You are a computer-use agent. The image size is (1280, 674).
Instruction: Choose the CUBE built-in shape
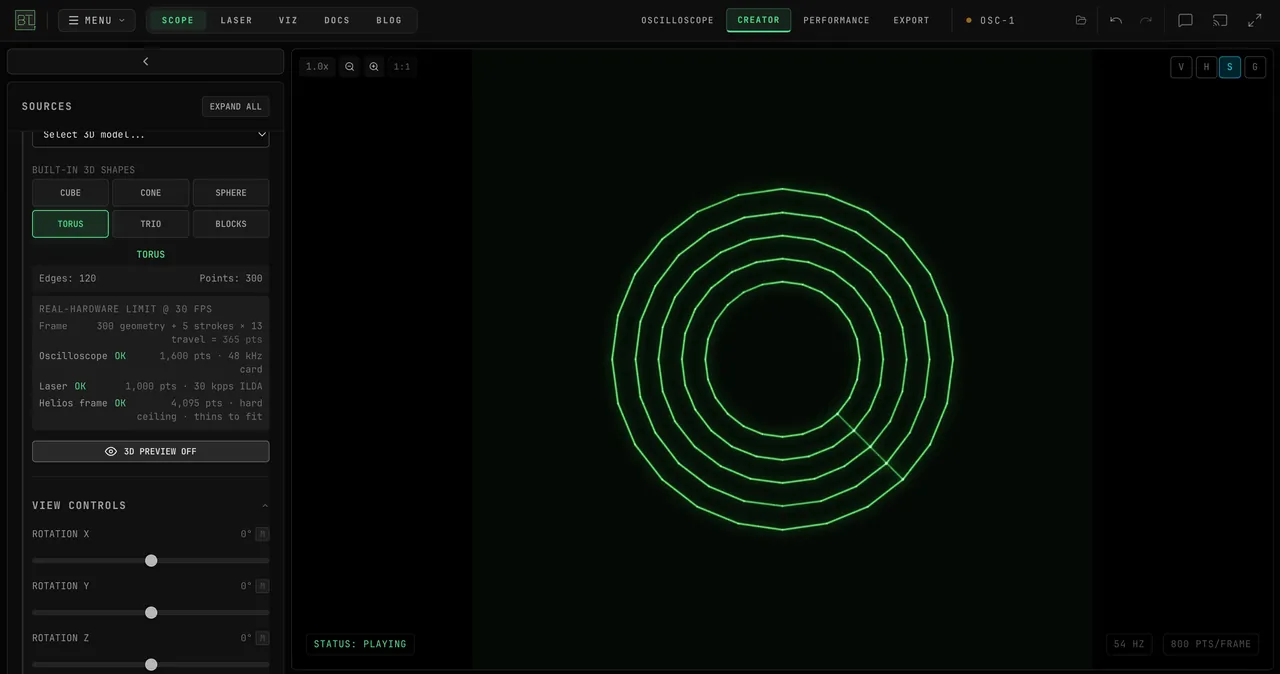coord(70,193)
